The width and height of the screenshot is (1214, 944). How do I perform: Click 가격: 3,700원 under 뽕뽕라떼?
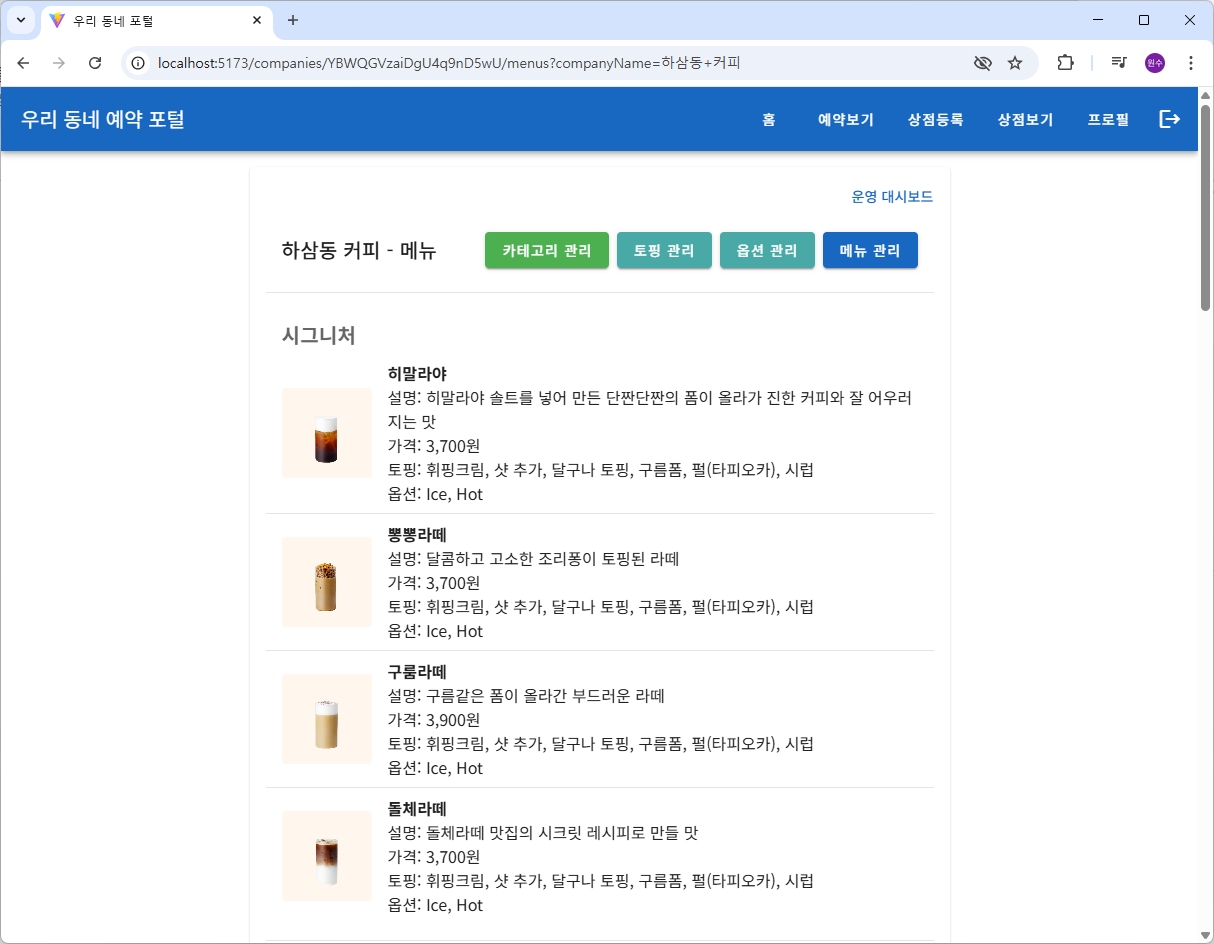tap(434, 583)
